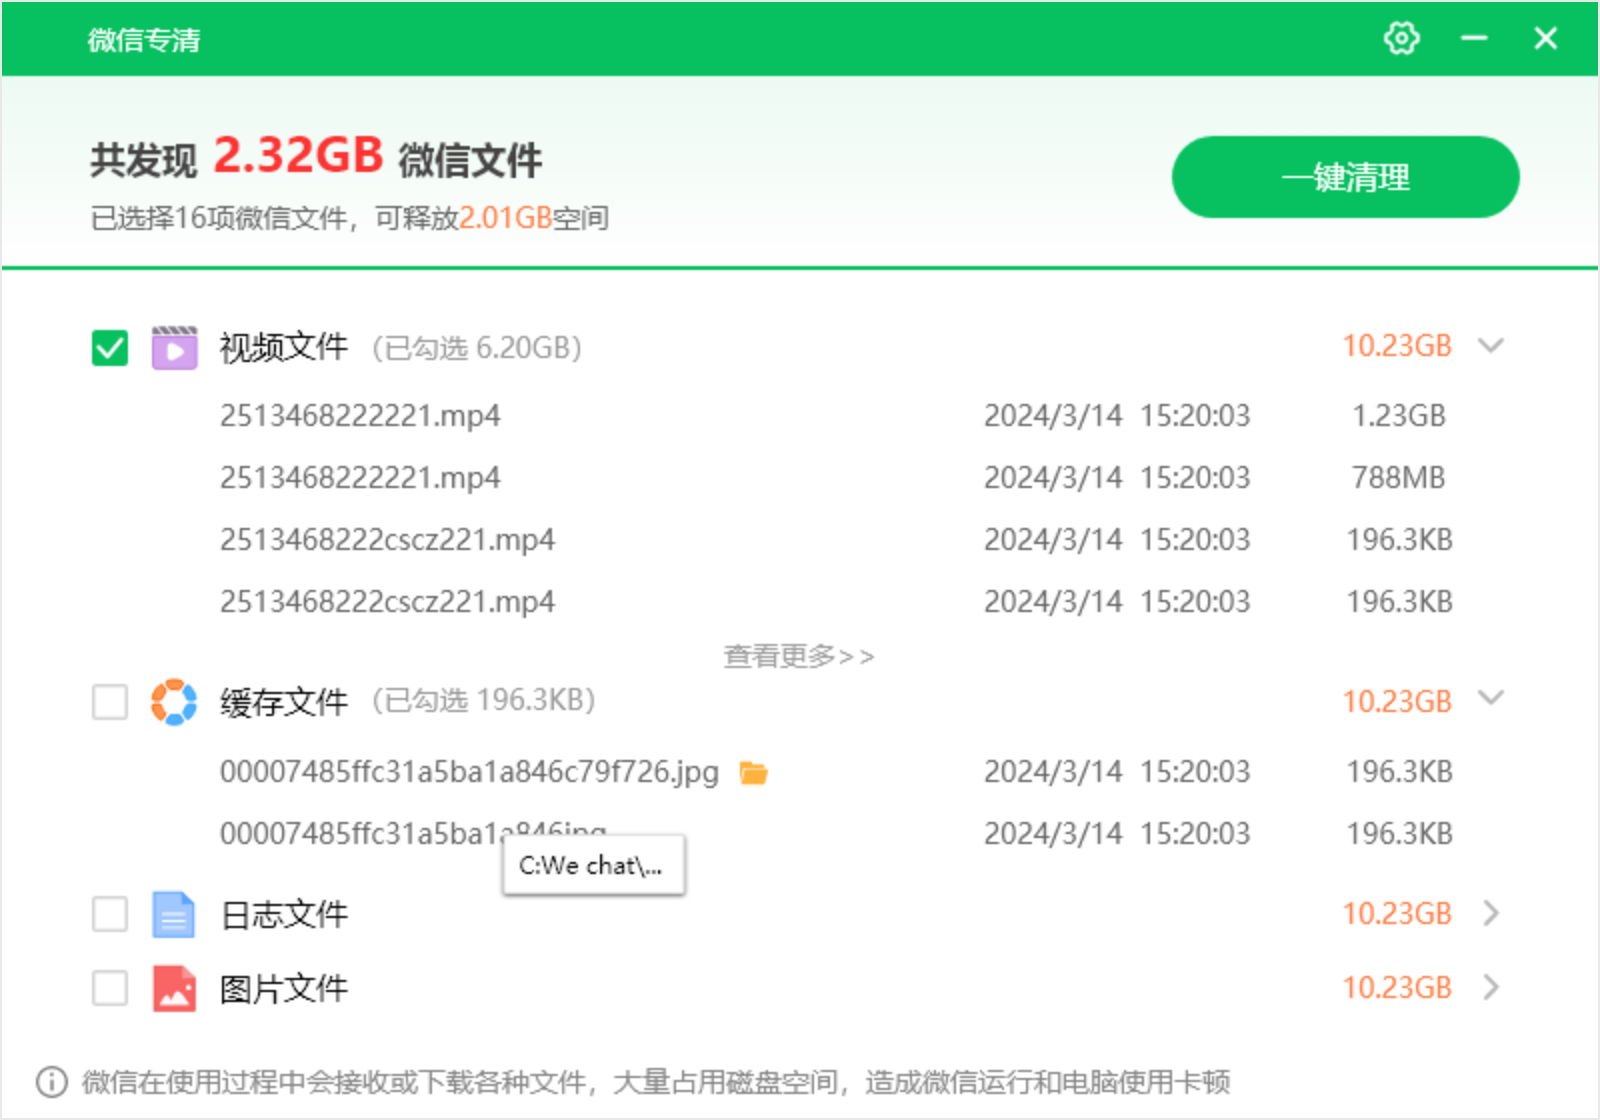Click the purple video files icon
Viewport: 1600px width, 1120px height.
pyautogui.click(x=174, y=348)
